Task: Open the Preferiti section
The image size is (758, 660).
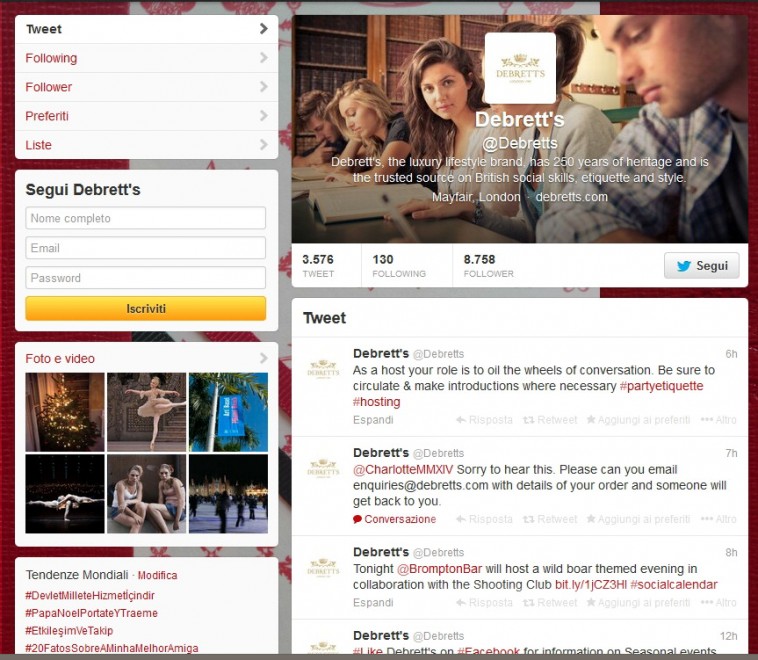Action: [x=146, y=116]
